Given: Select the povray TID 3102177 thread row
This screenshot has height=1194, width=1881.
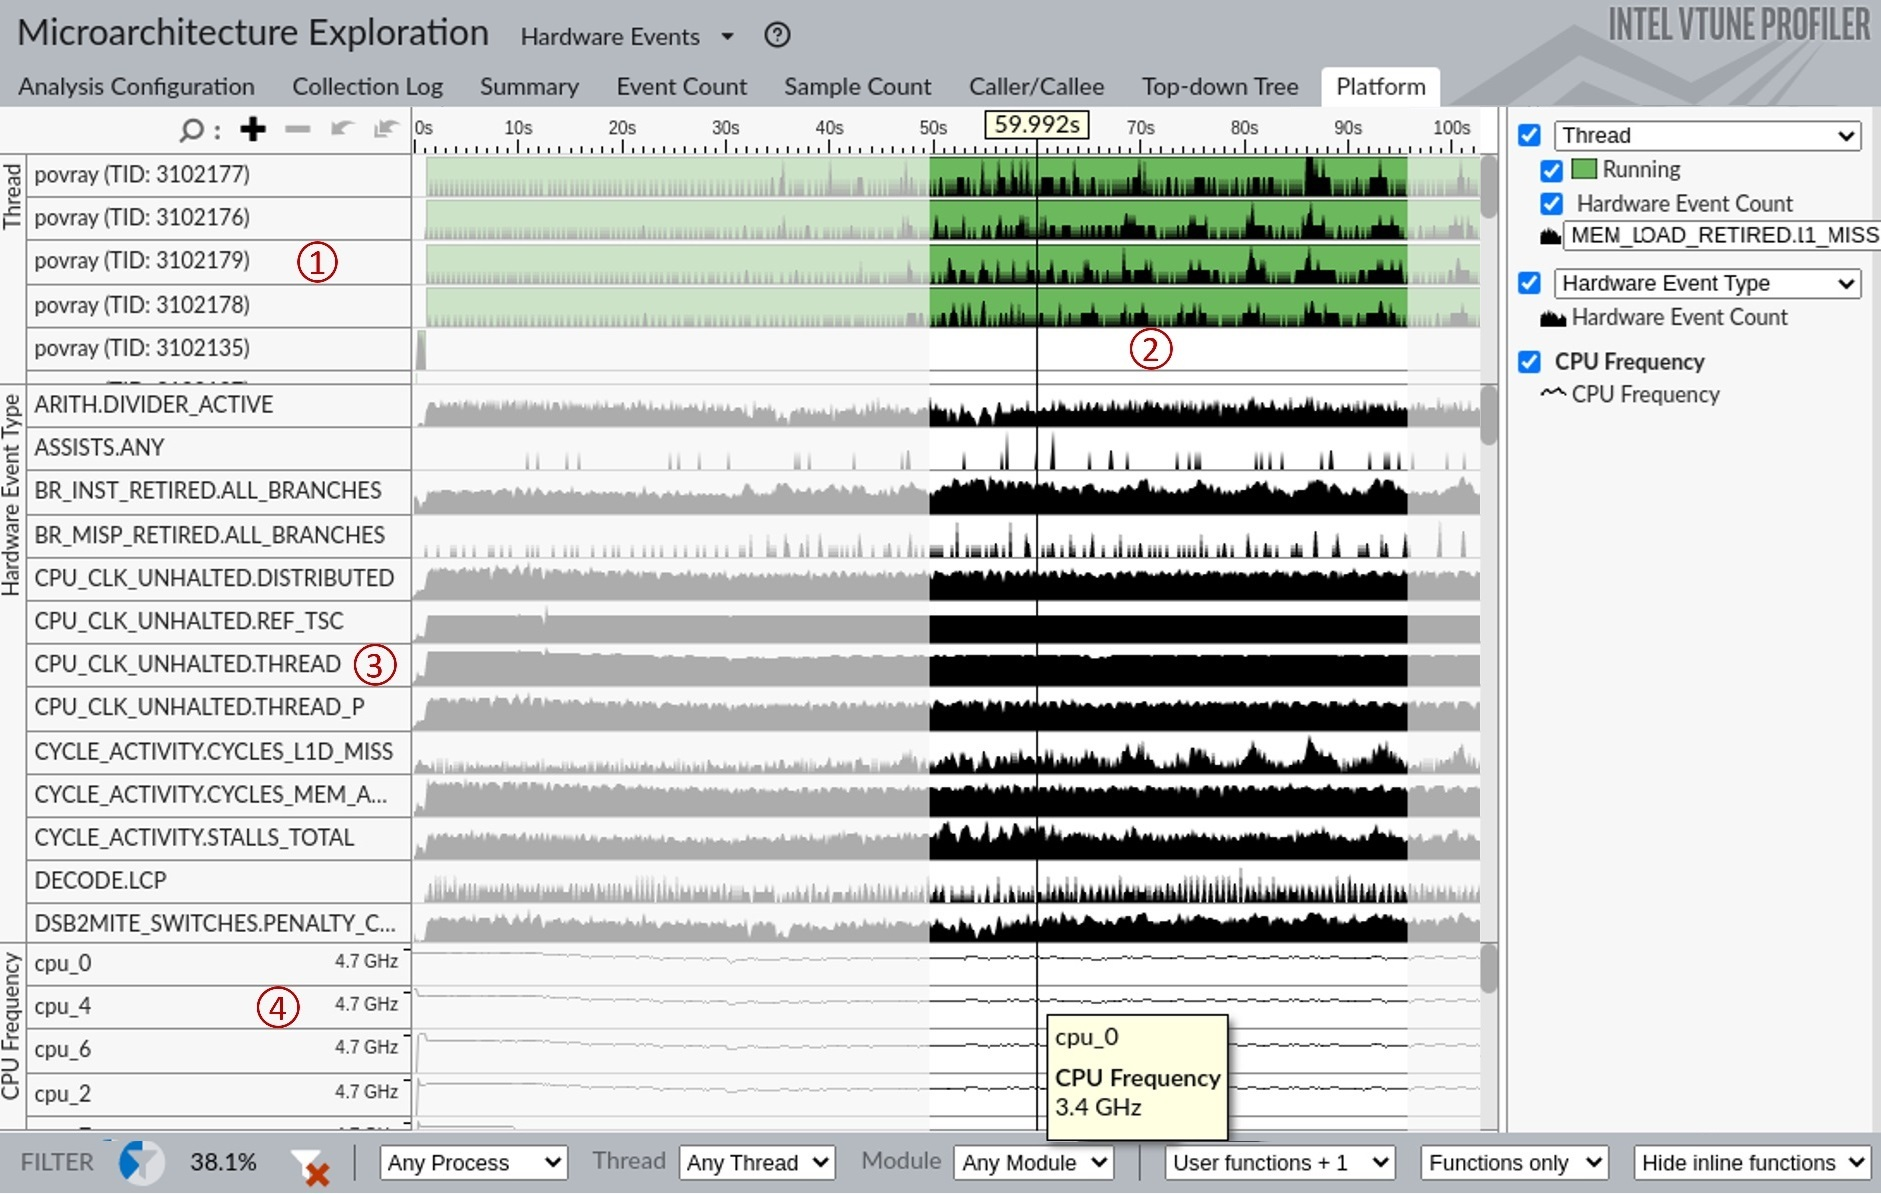Looking at the screenshot, I should [x=218, y=175].
